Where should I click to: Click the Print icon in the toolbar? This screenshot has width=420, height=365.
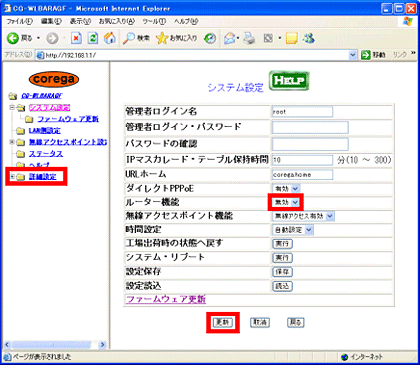pyautogui.click(x=249, y=39)
